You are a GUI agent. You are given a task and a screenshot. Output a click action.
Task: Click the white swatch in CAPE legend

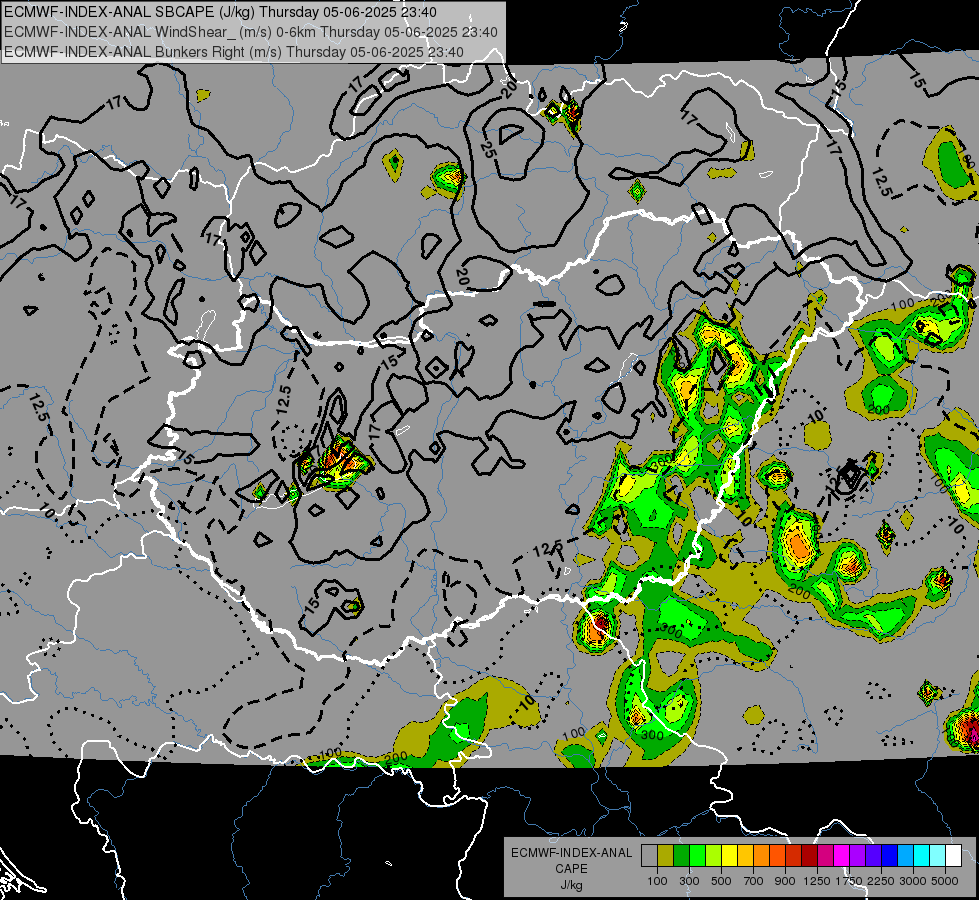click(953, 856)
